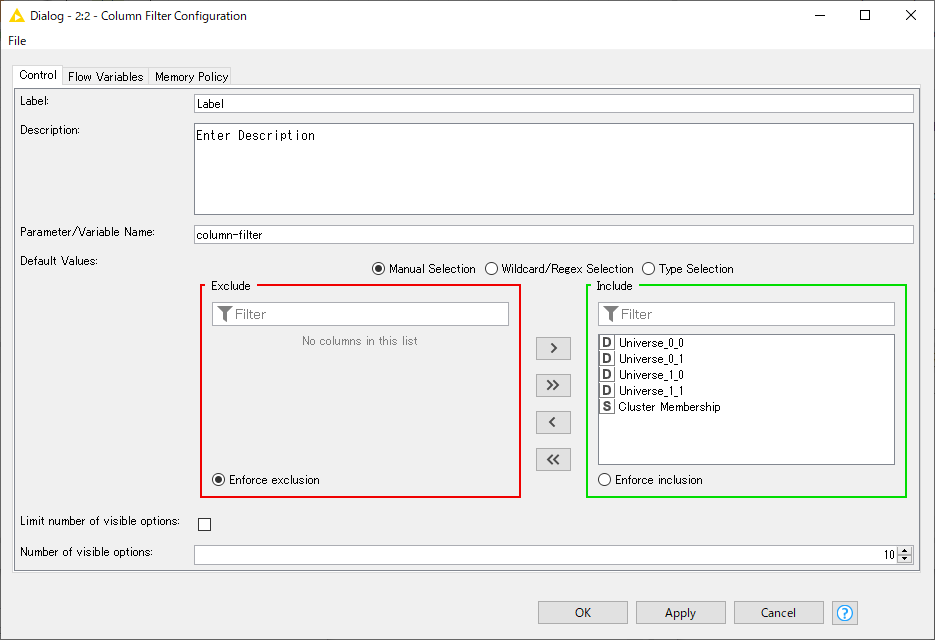Select the Enforce exclusion option
This screenshot has width=935, height=640.
click(219, 480)
